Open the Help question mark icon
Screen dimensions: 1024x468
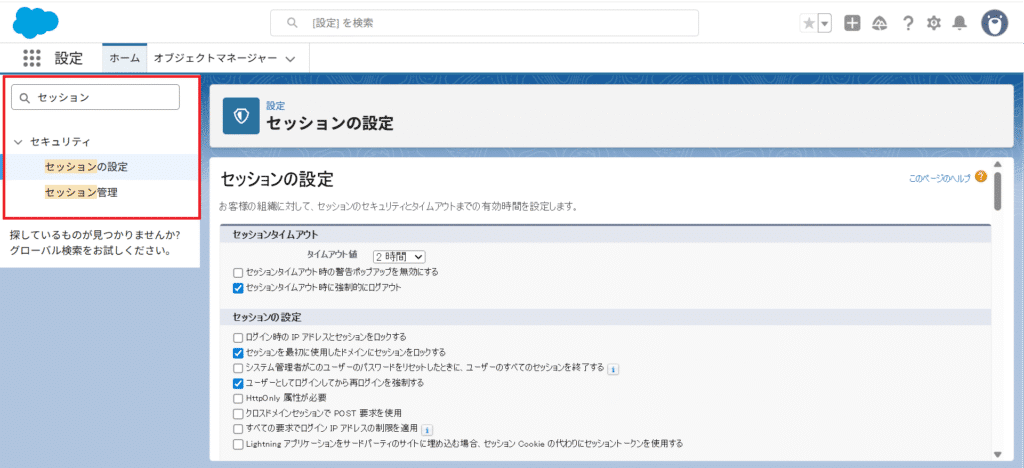click(907, 23)
